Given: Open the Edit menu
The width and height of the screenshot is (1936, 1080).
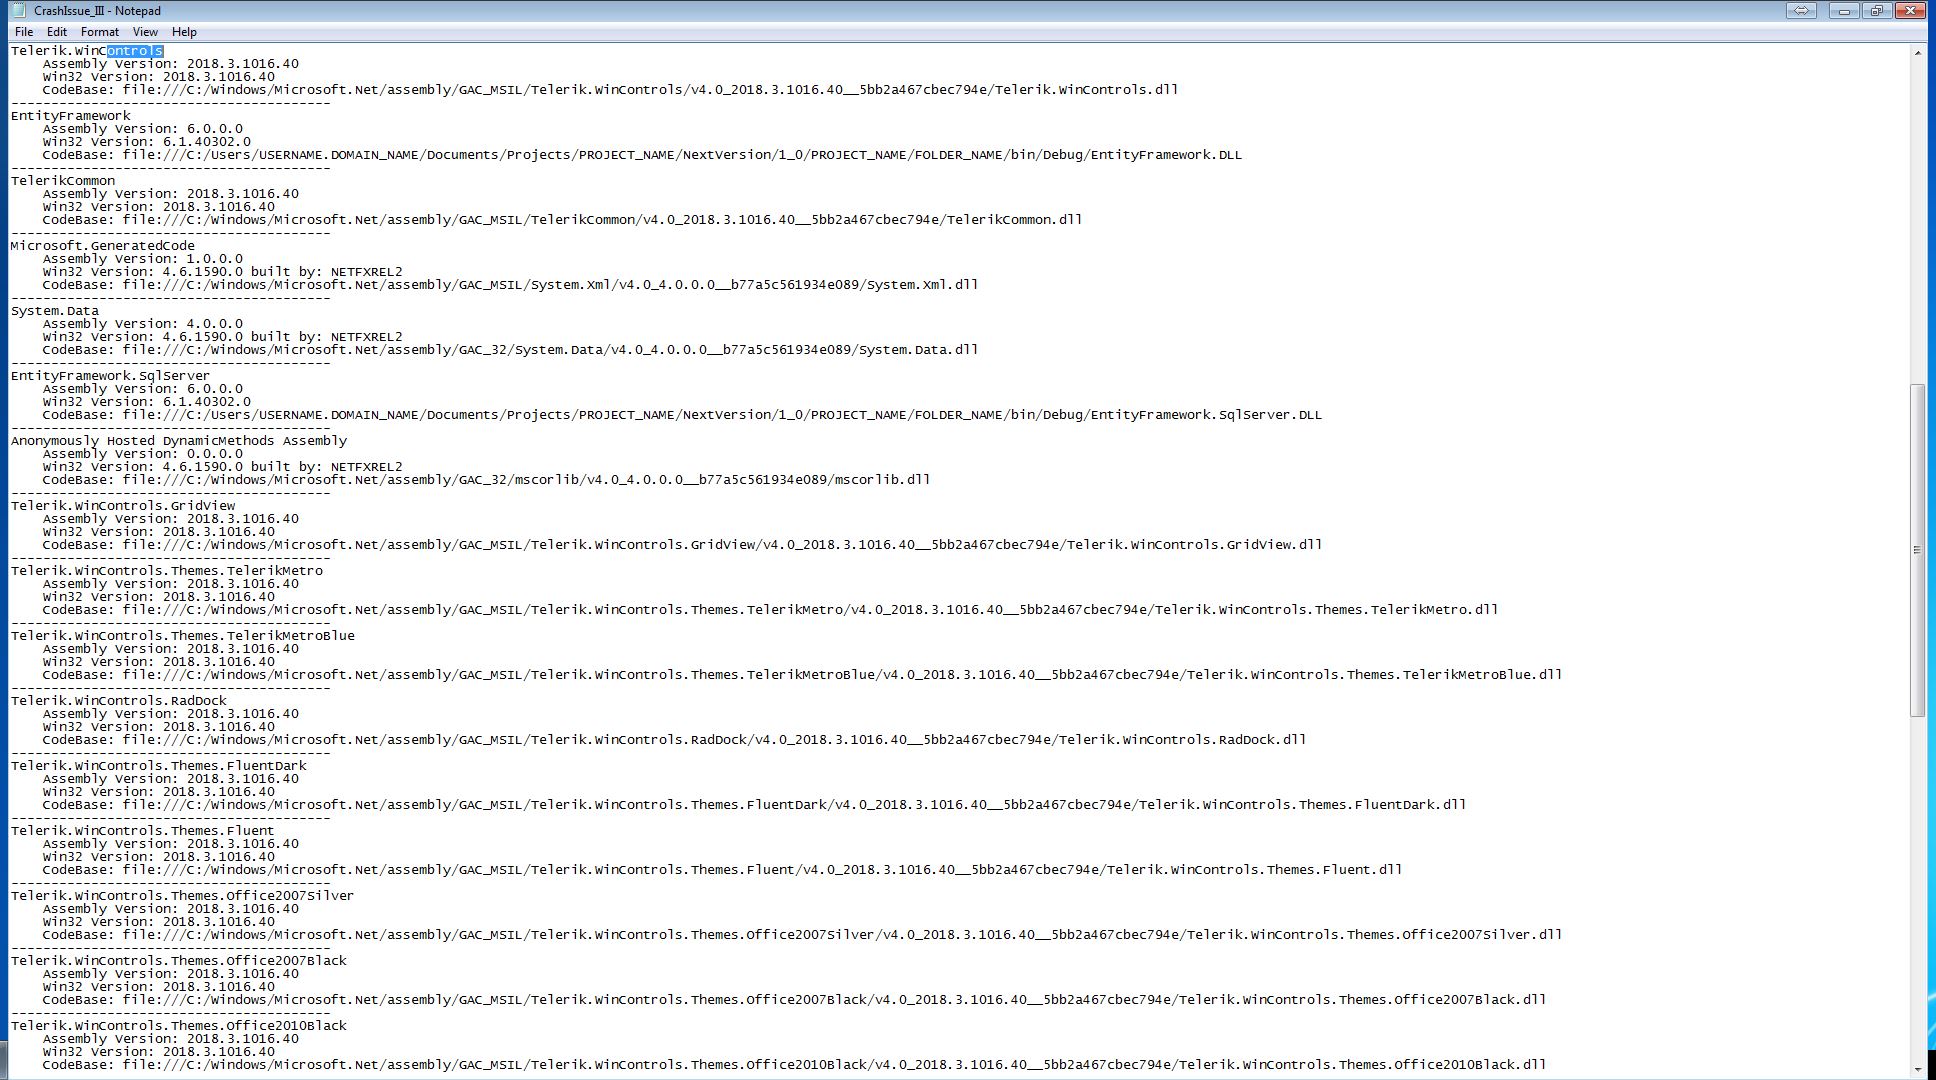Looking at the screenshot, I should point(57,32).
